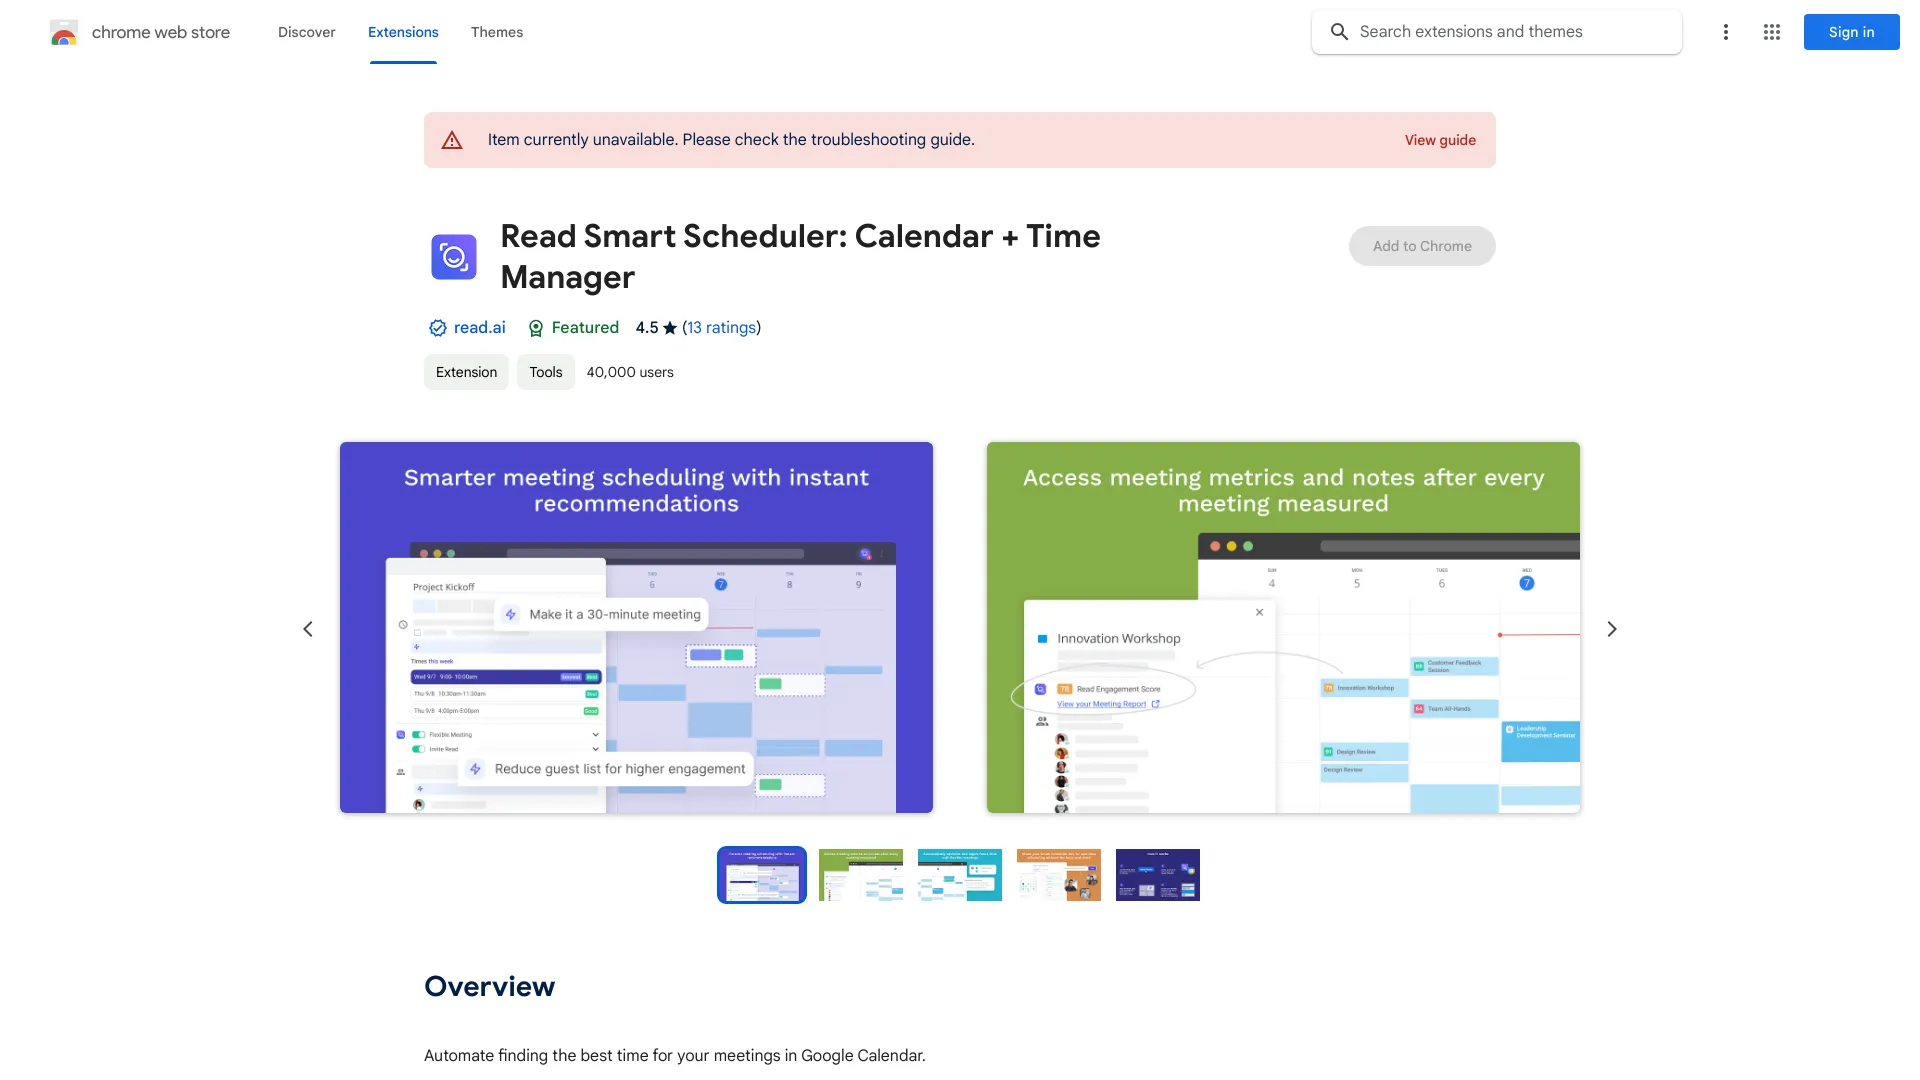Click the Discover menu item

click(x=306, y=32)
